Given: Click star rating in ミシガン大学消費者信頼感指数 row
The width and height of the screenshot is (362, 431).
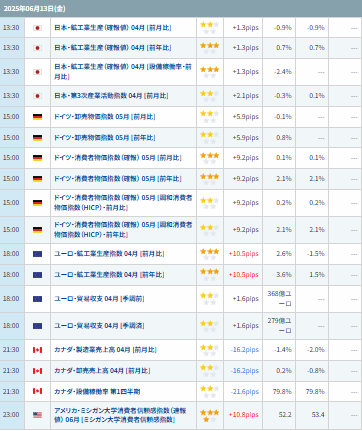Looking at the screenshot, I should [x=209, y=416].
